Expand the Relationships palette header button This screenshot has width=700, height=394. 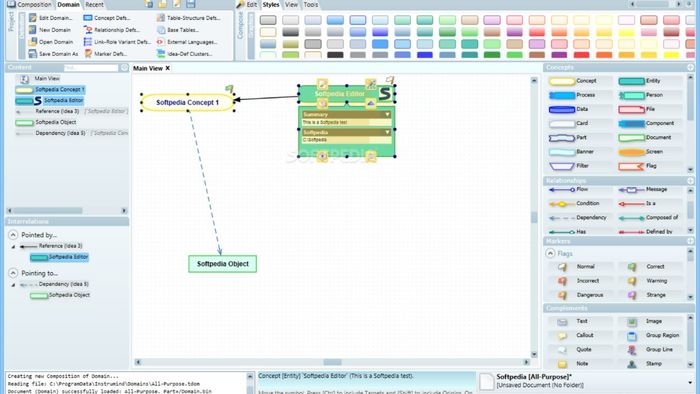click(x=690, y=181)
